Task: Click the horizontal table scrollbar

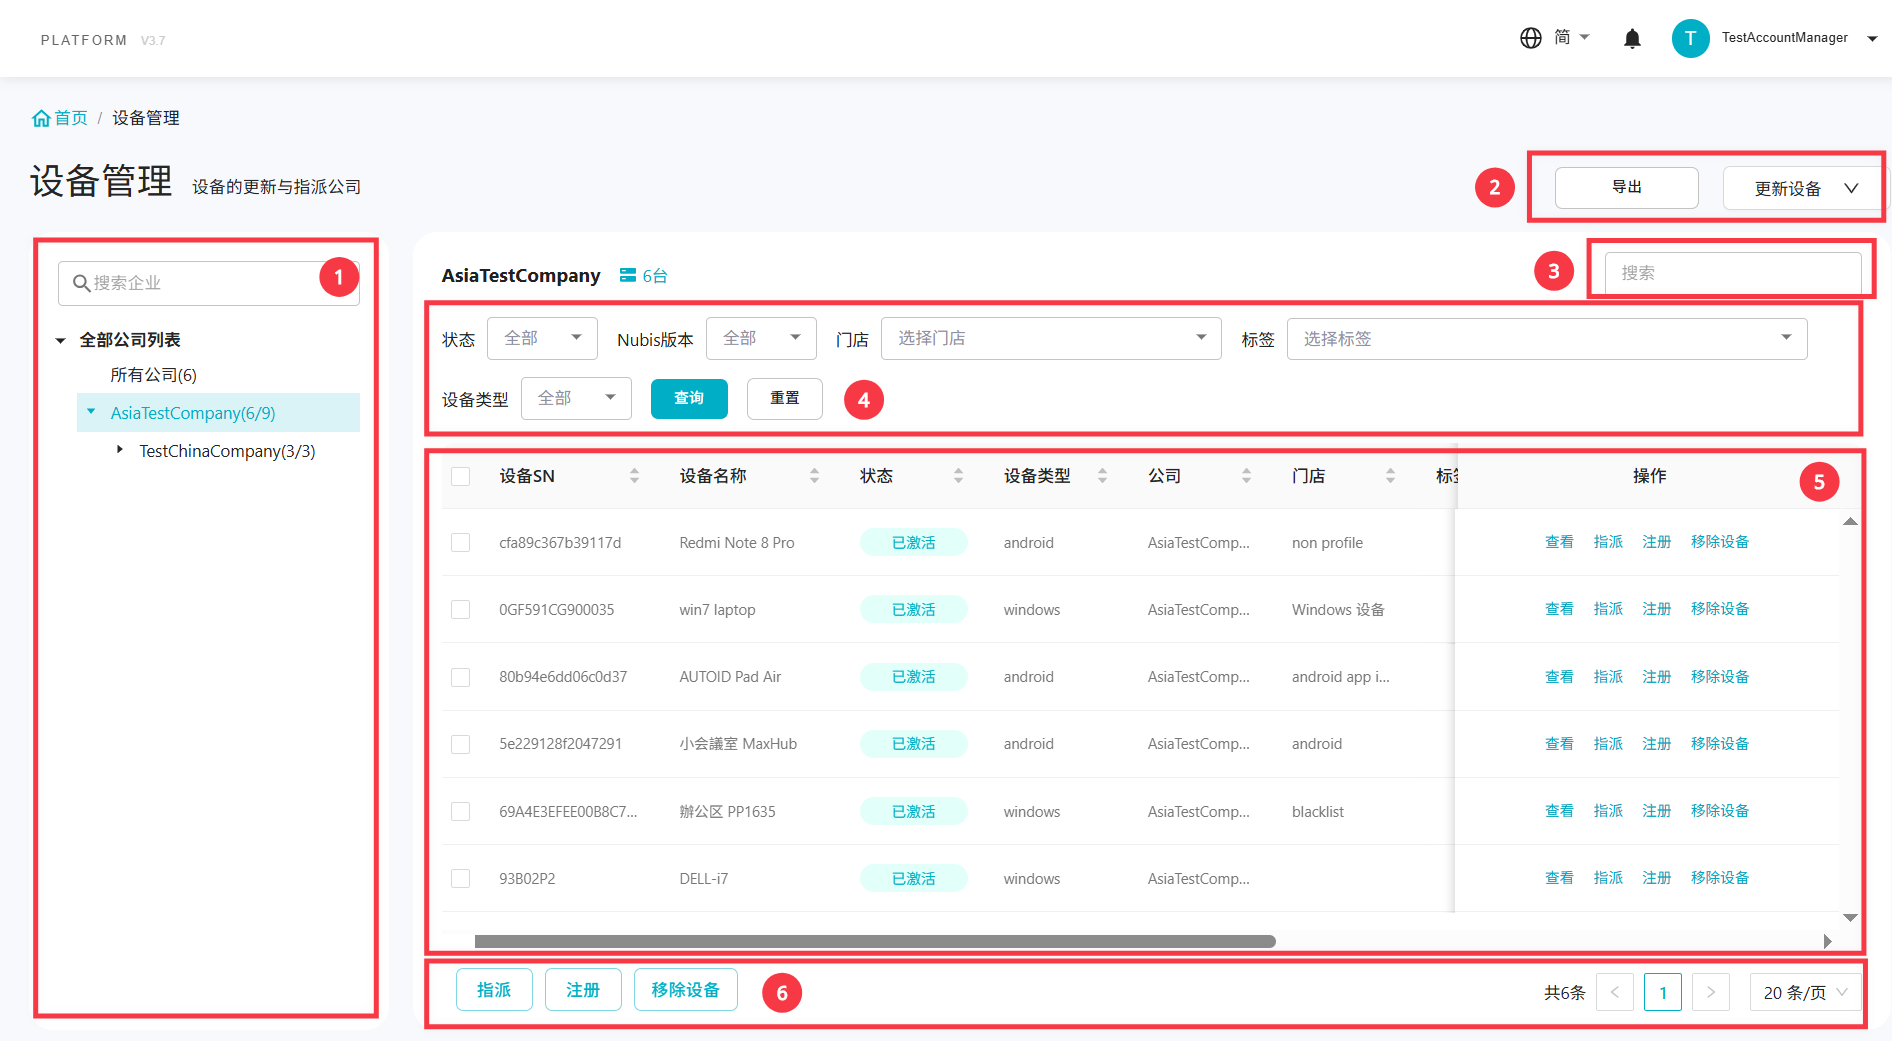Action: pos(875,941)
